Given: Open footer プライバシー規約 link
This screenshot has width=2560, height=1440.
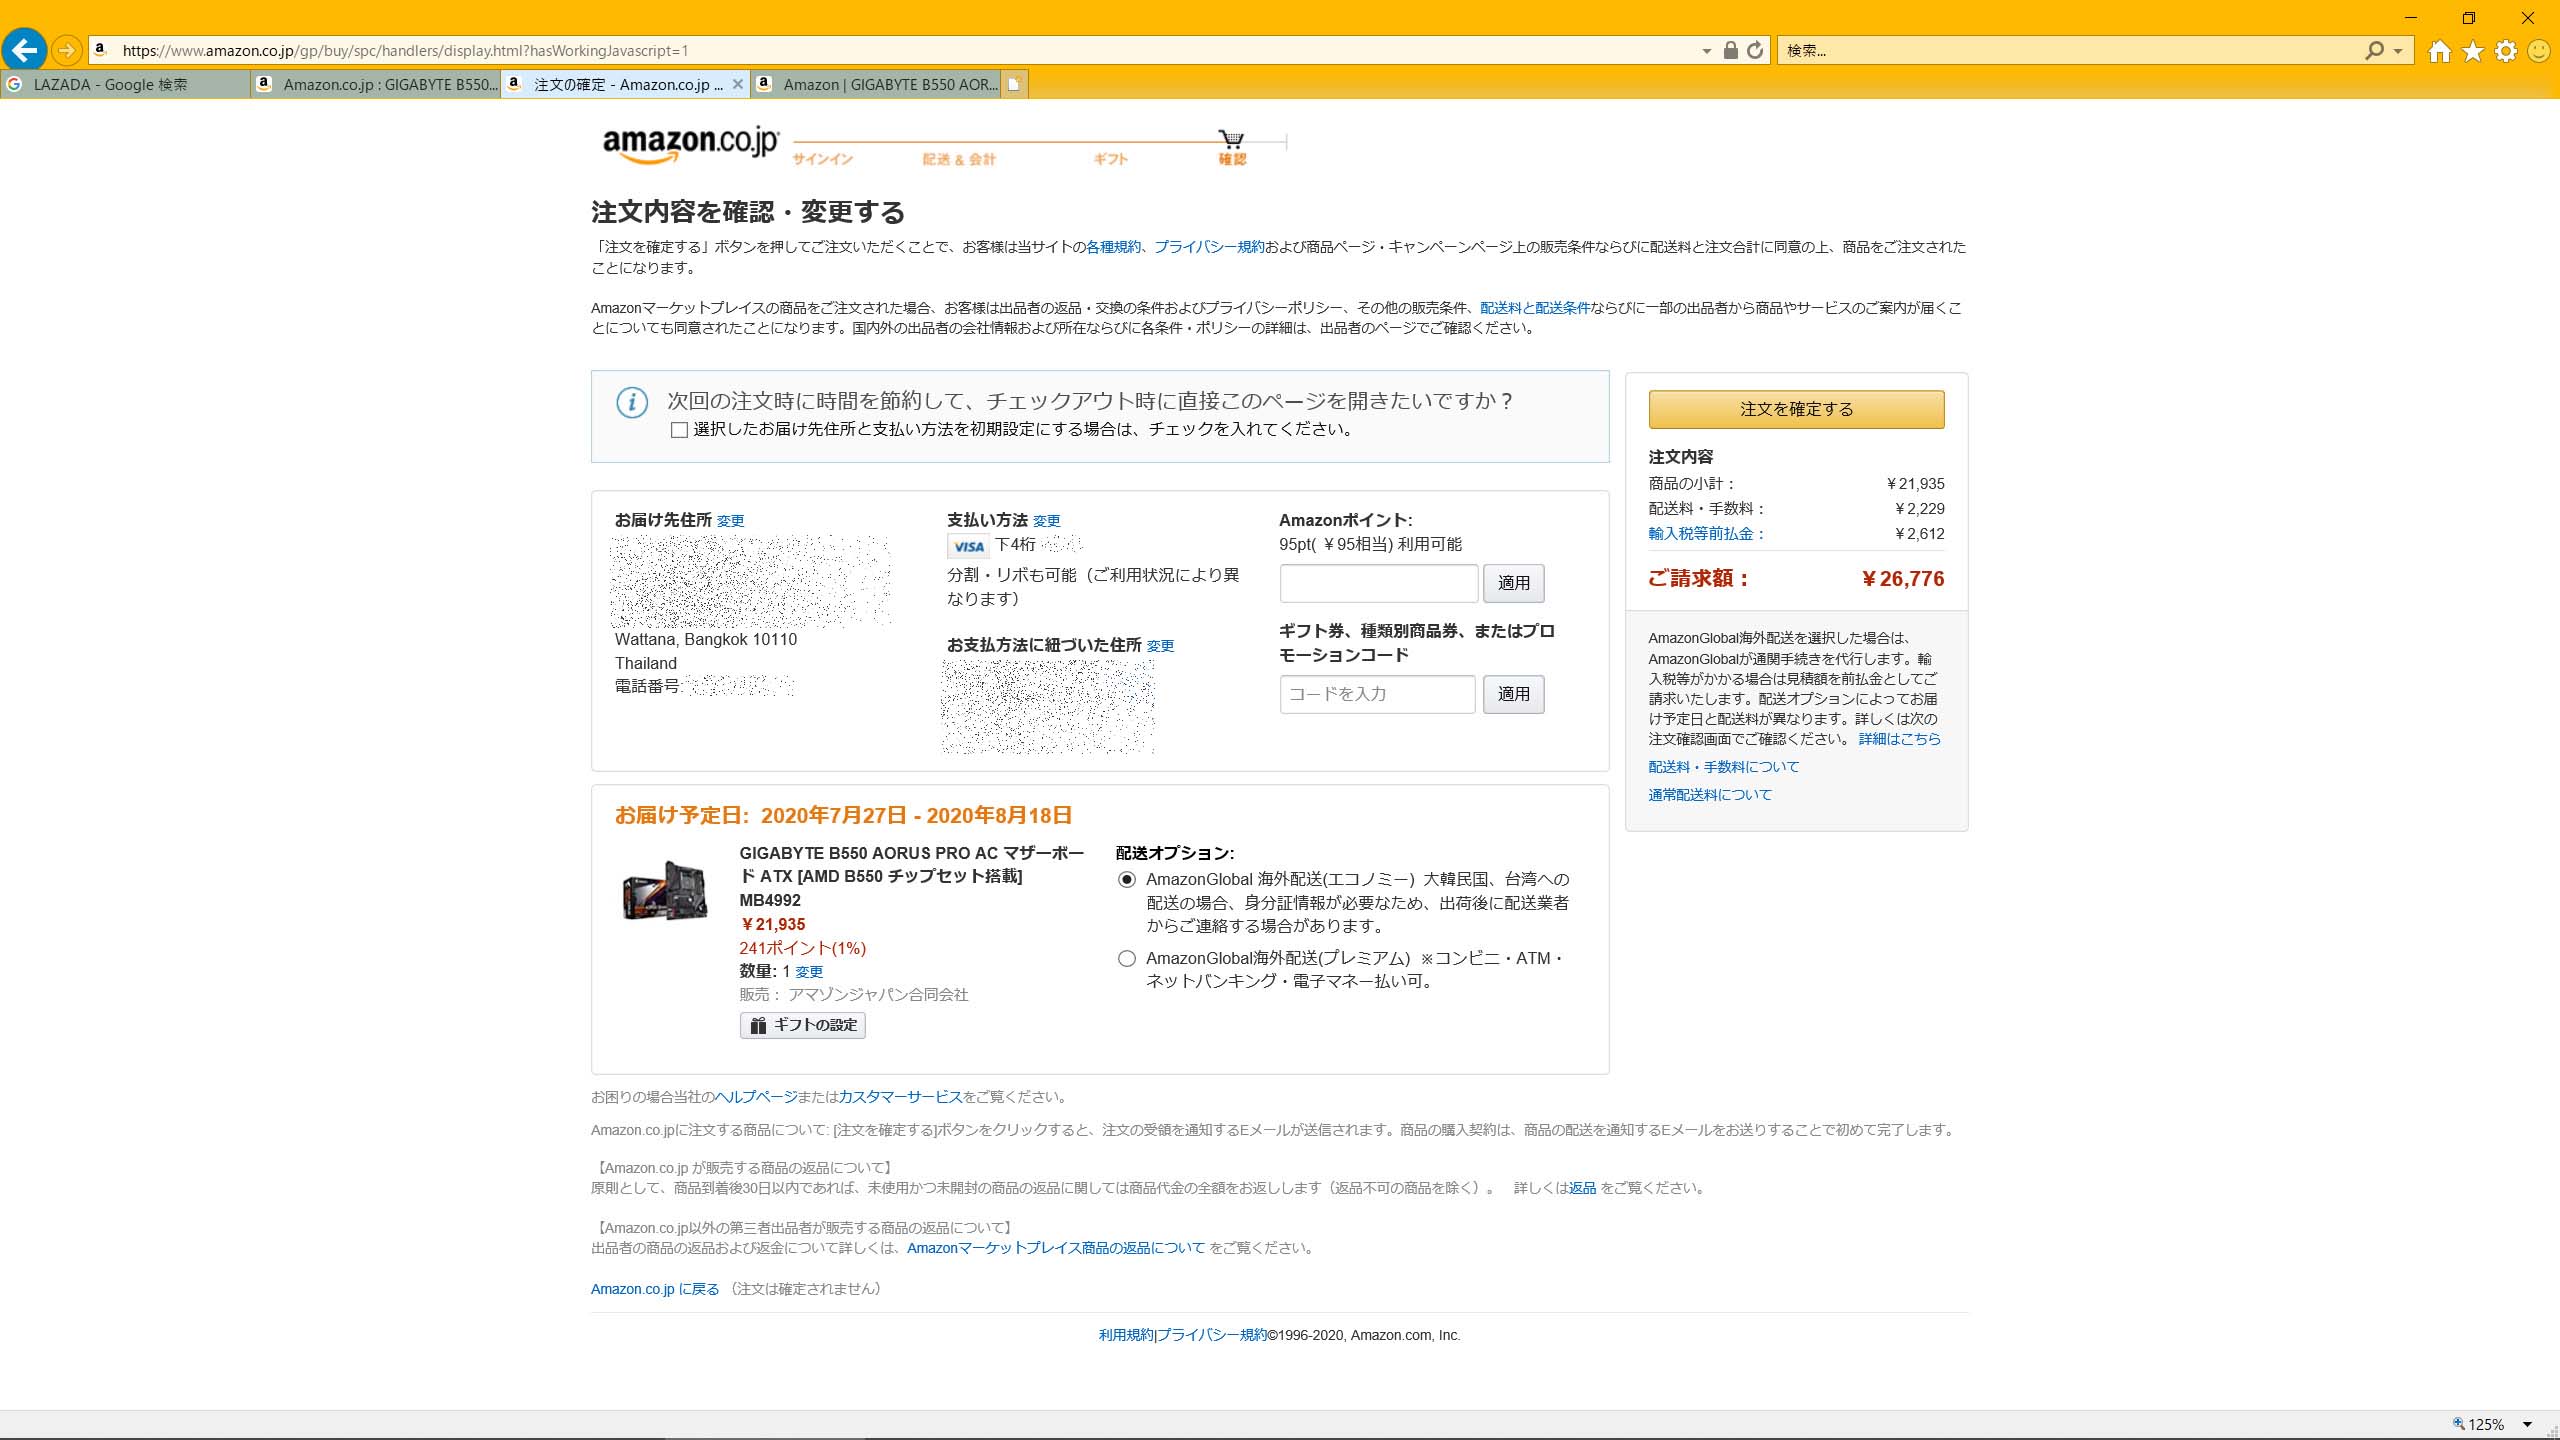Looking at the screenshot, I should click(1212, 1335).
